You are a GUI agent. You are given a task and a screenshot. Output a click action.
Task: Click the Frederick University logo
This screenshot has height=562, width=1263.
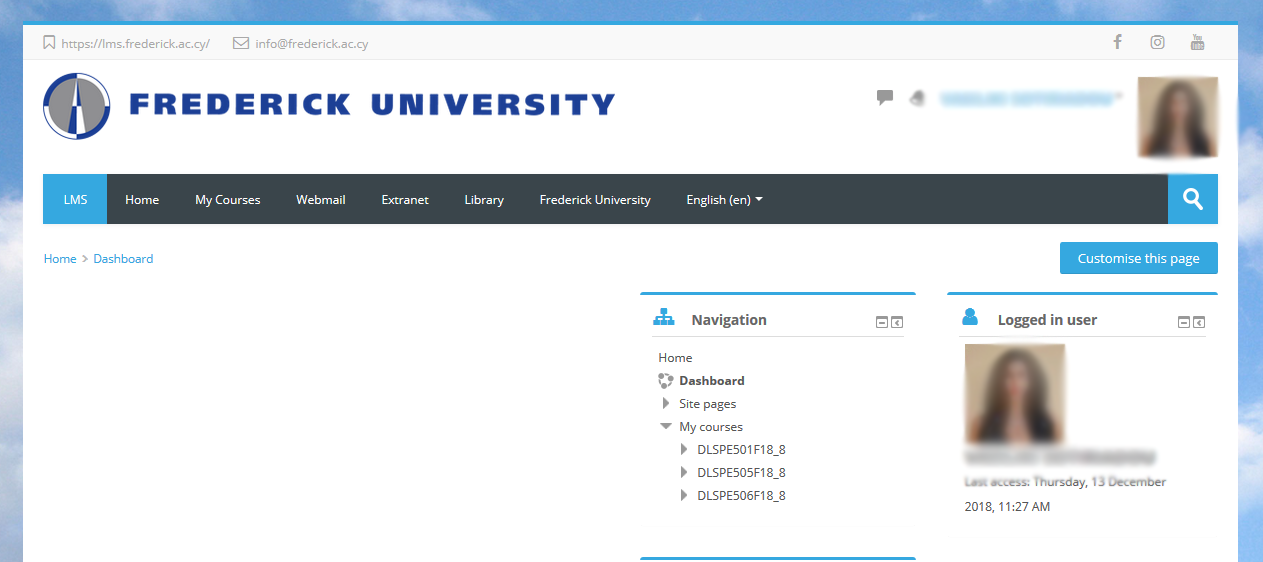329,105
